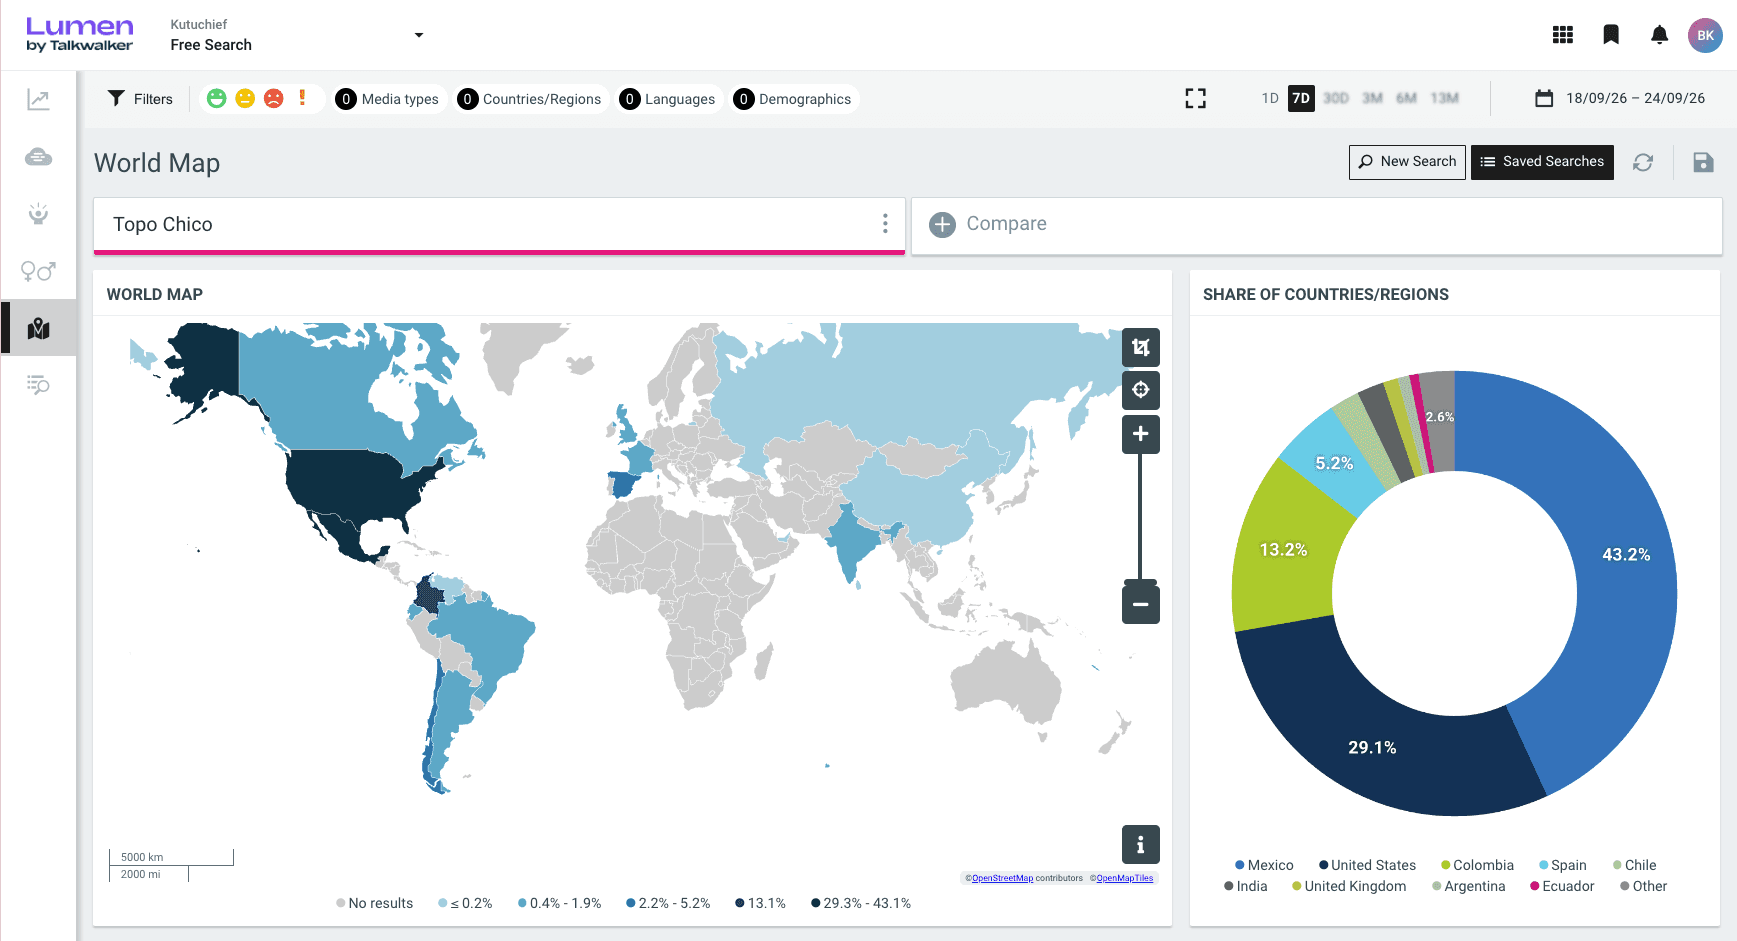Select the World Map sidebar icon

click(38, 328)
